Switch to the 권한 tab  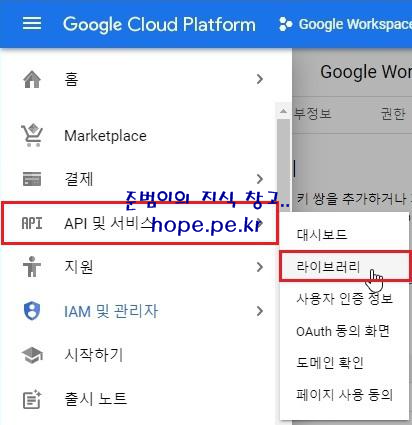[393, 114]
